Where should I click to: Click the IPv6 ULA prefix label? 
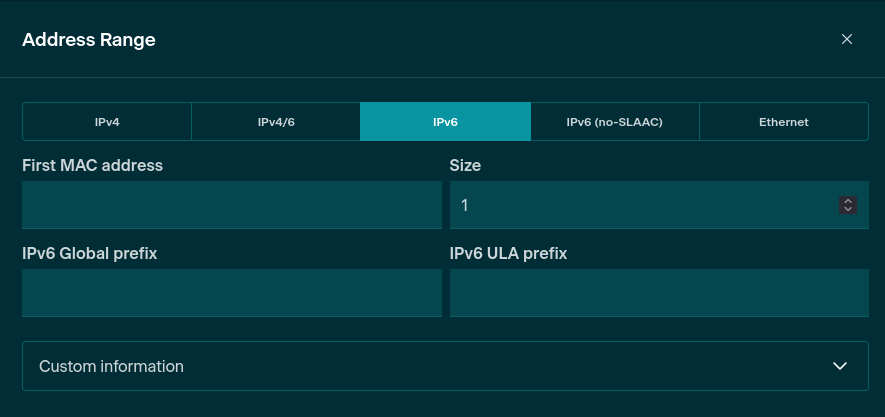point(508,253)
